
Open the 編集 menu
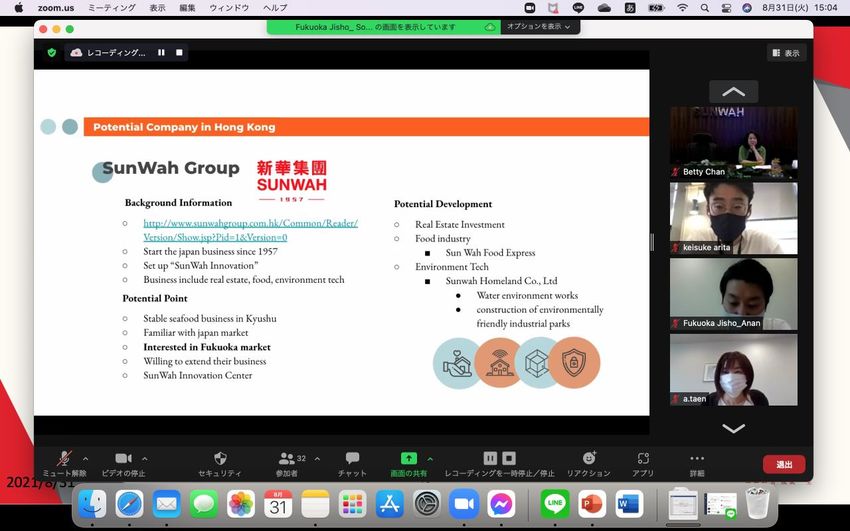pyautogui.click(x=187, y=8)
